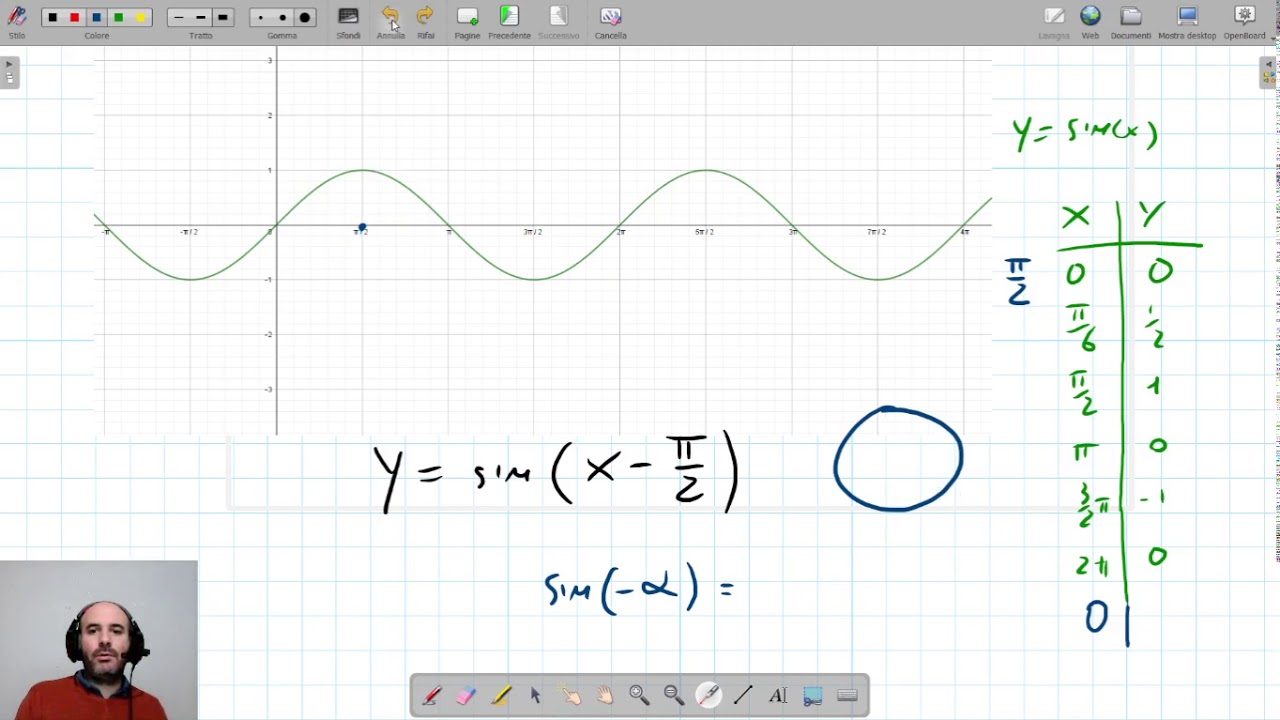Select the medium Gomma eraser size
1280x720 pixels.
point(283,18)
